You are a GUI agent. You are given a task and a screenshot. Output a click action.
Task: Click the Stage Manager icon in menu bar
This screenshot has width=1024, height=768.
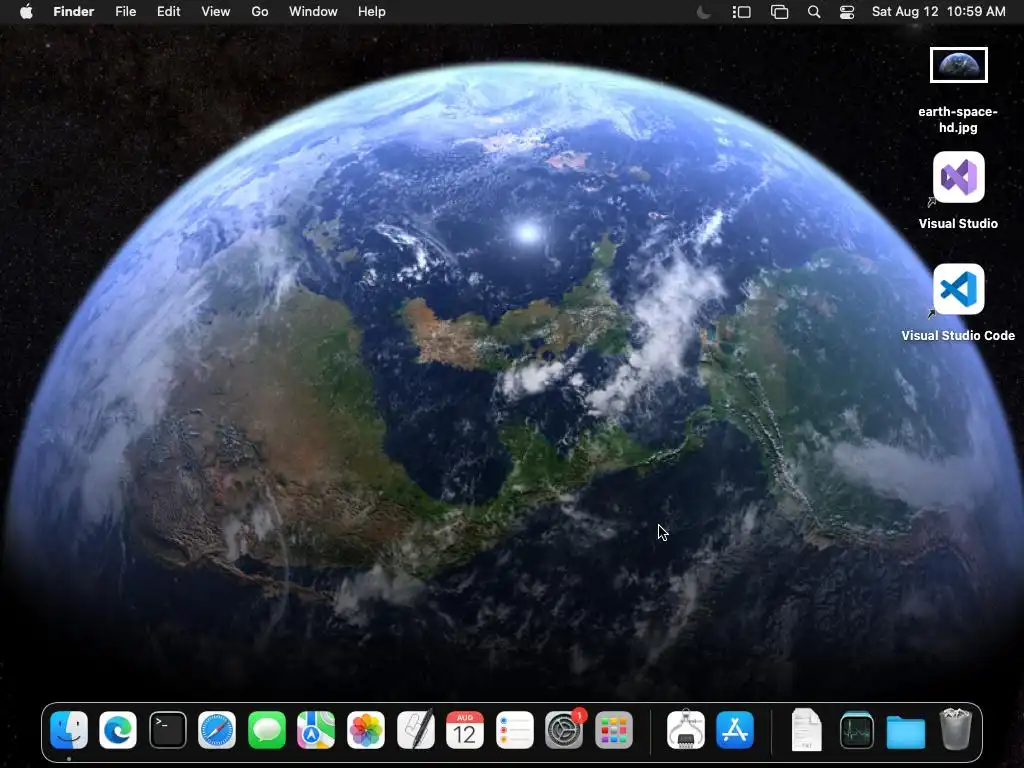coord(741,12)
